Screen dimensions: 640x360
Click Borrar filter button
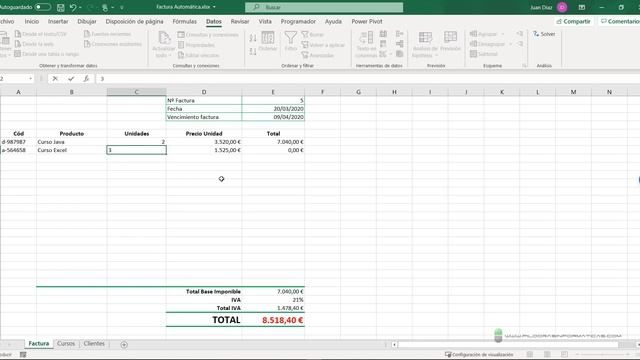click(313, 35)
